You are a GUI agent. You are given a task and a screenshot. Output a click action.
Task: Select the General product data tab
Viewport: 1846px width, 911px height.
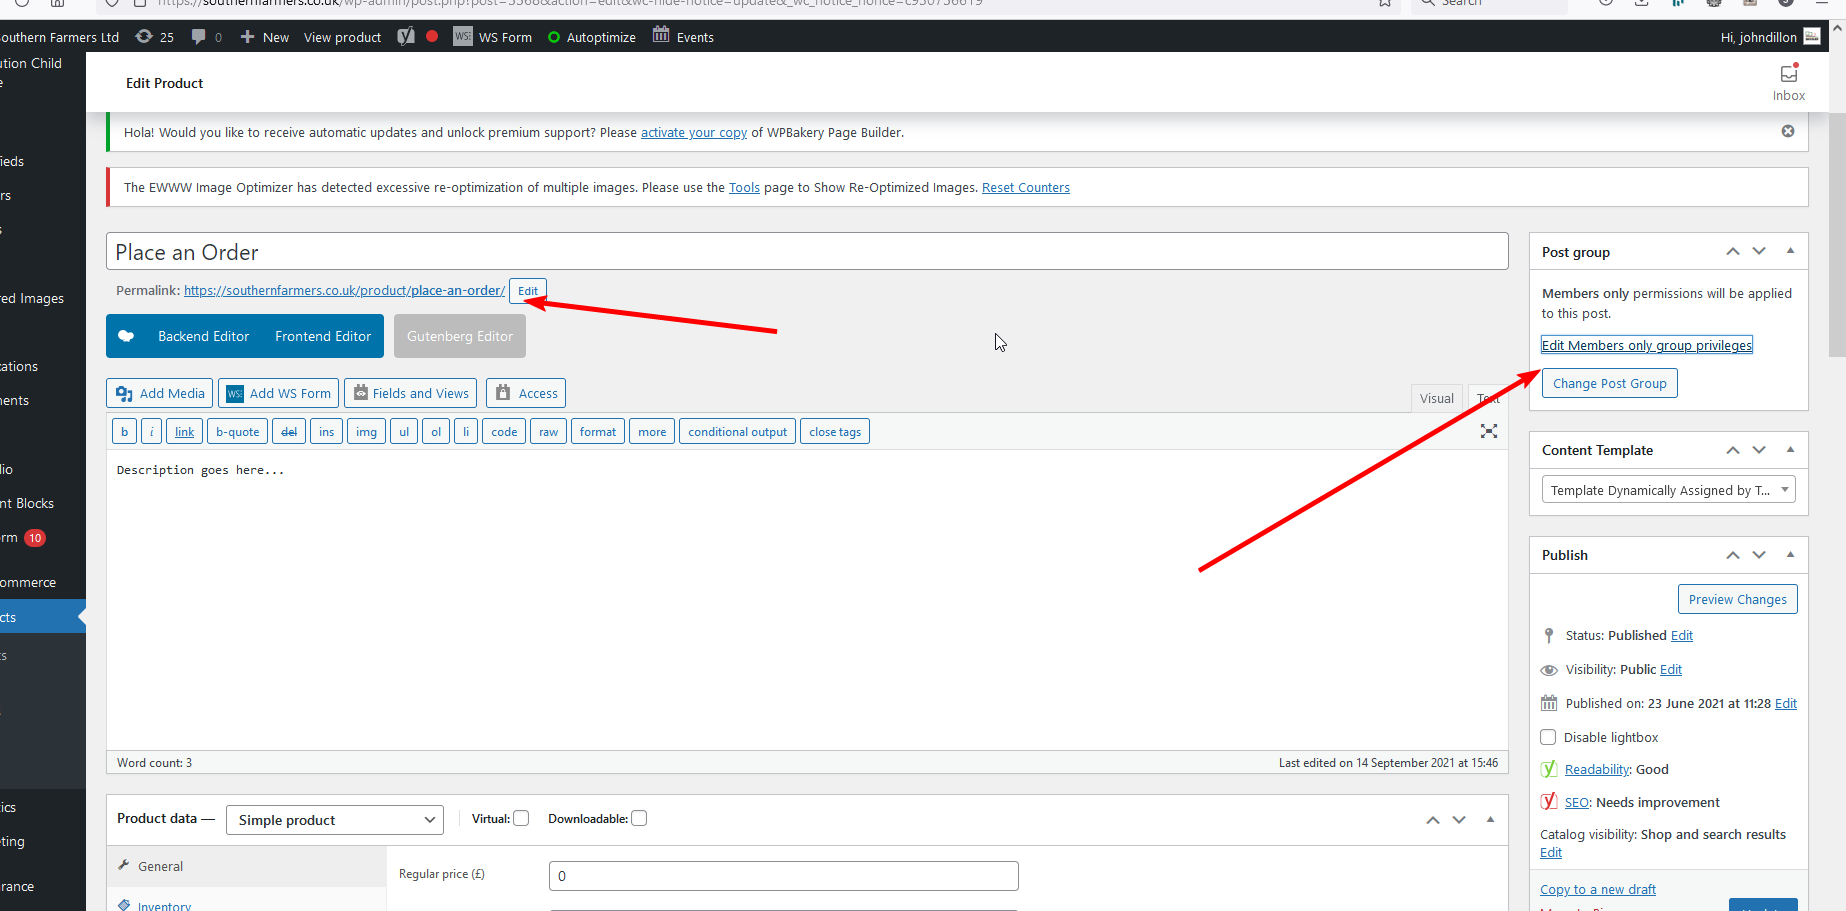160,866
